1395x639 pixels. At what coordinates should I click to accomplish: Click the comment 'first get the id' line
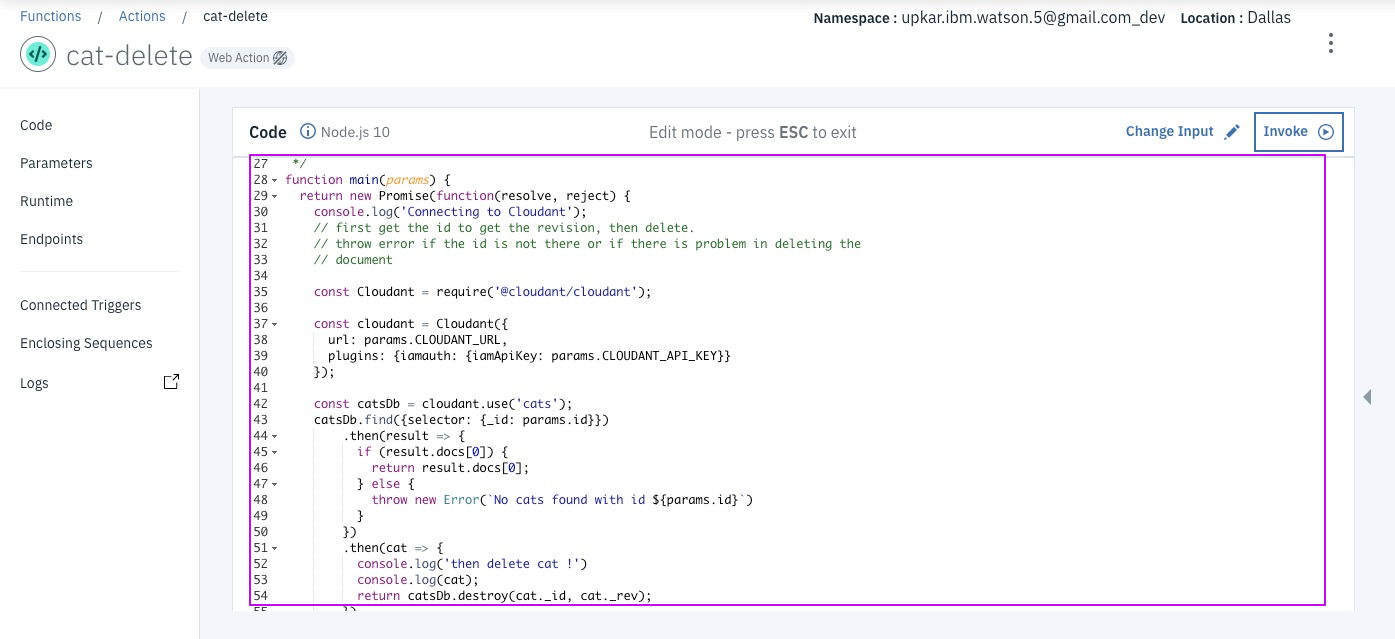[x=504, y=228]
